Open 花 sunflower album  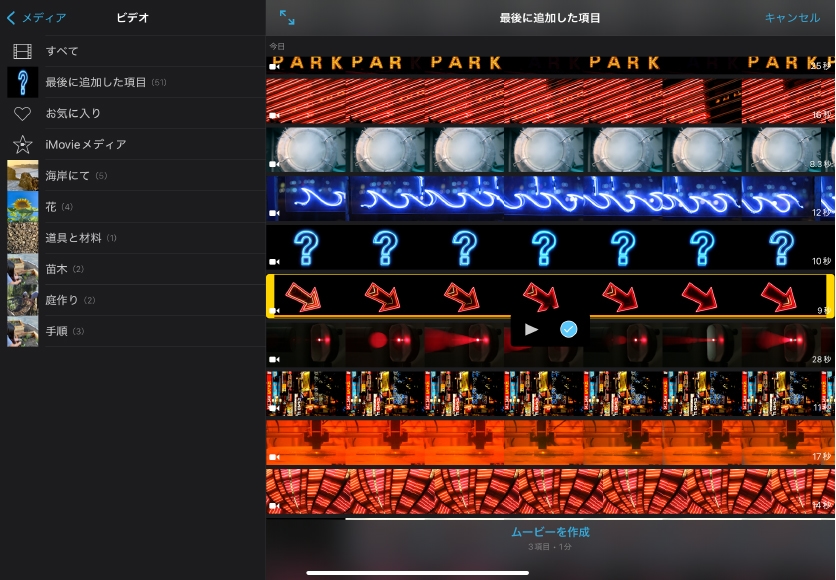click(51, 207)
